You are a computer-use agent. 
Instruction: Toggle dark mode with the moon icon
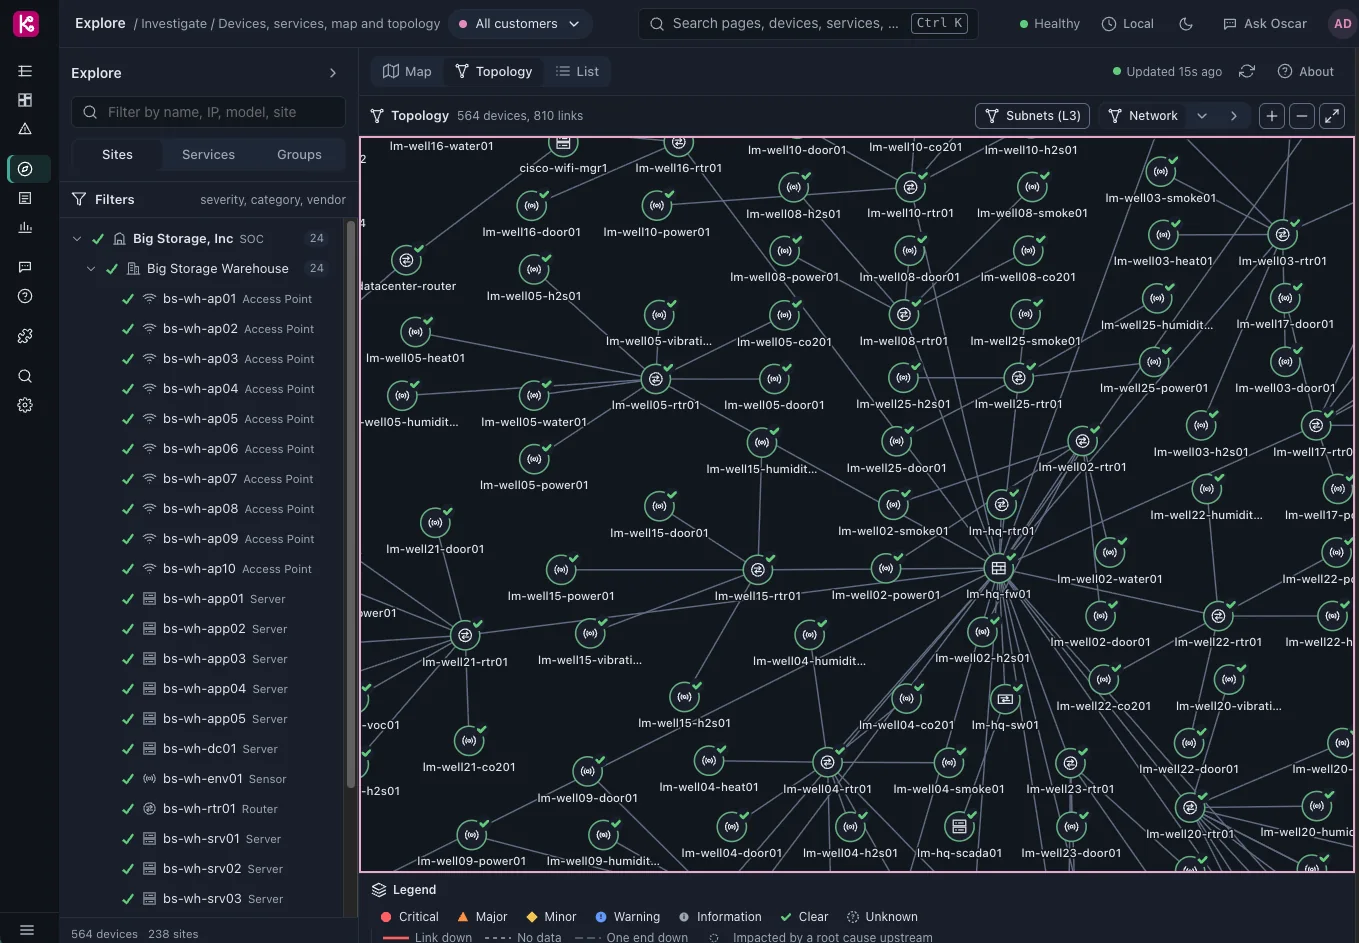pos(1186,24)
